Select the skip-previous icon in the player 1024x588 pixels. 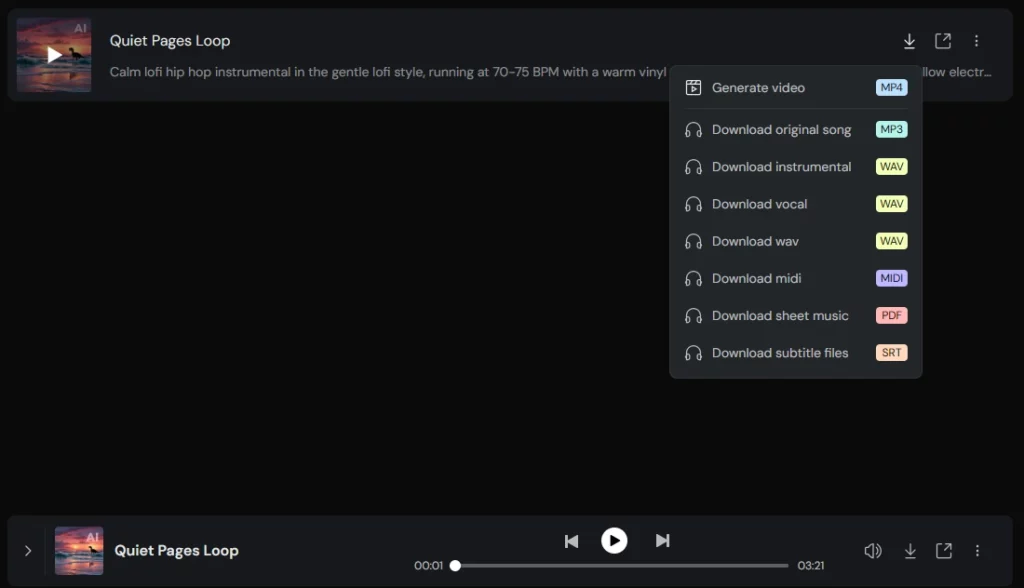pyautogui.click(x=571, y=540)
